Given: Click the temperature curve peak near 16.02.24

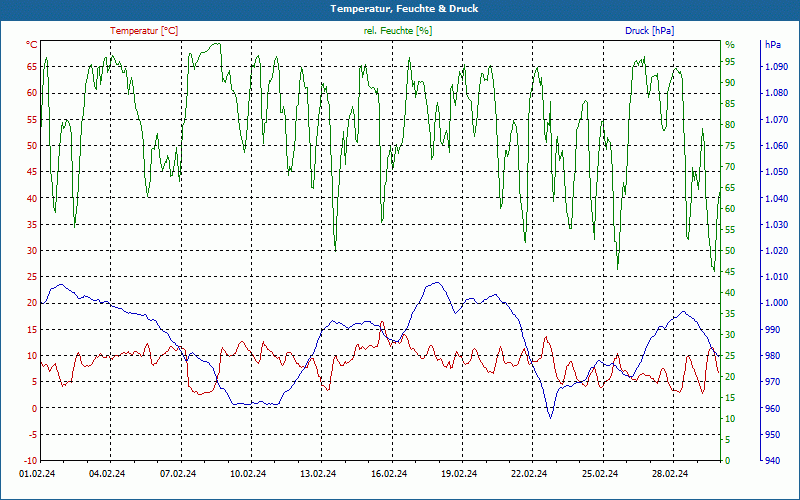Looking at the screenshot, I should tap(382, 322).
